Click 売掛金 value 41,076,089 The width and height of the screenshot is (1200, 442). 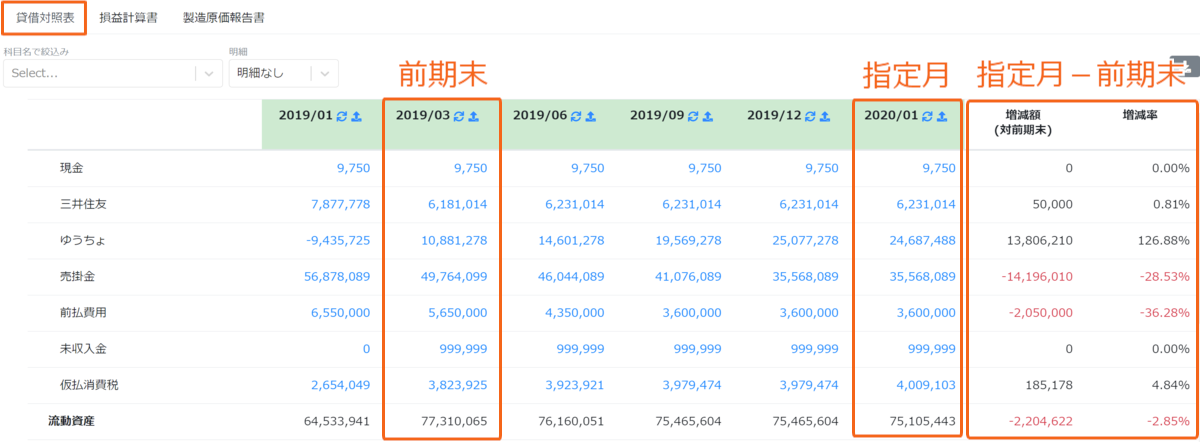tap(689, 277)
